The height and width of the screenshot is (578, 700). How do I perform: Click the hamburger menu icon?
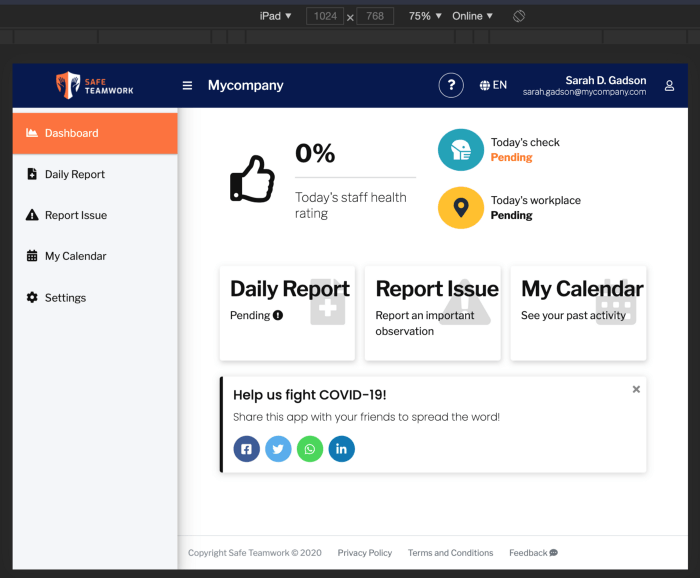(x=187, y=86)
